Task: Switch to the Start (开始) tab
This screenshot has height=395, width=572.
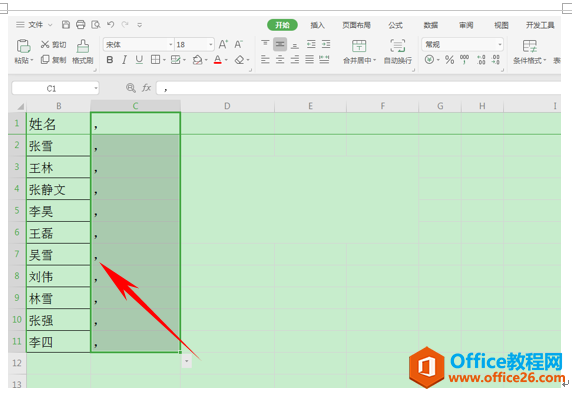Action: [282, 25]
